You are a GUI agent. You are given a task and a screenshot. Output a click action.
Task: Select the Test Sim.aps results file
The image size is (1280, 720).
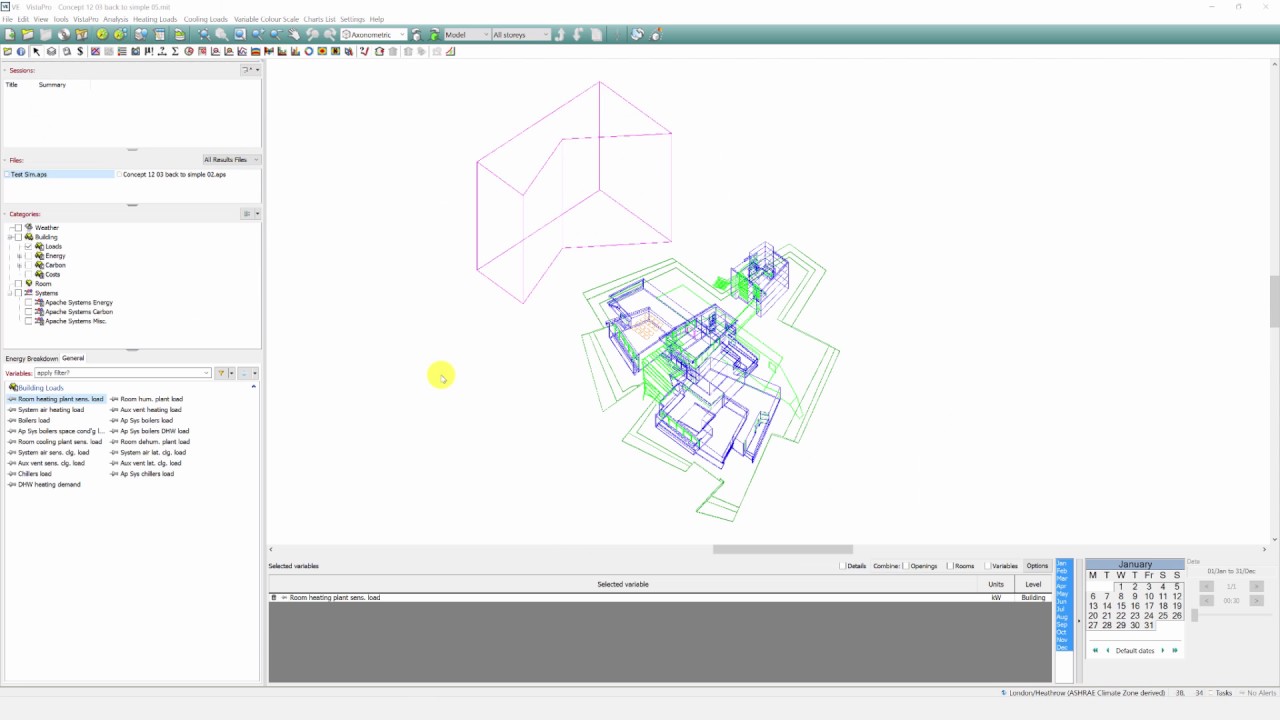click(59, 174)
